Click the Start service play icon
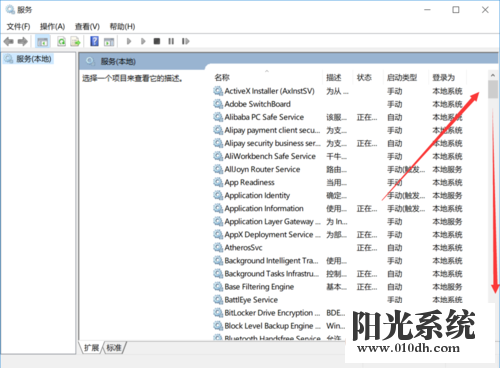Image resolution: width=500 pixels, height=368 pixels. click(129, 41)
